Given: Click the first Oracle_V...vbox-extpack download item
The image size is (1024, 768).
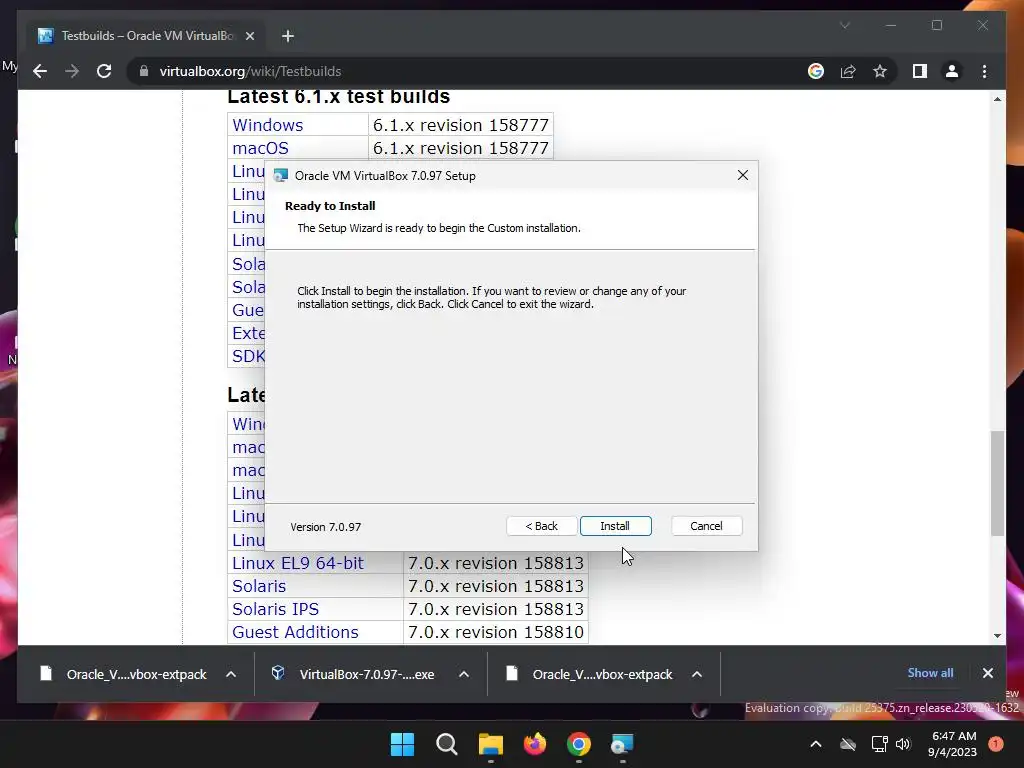Looking at the screenshot, I should point(123,674).
